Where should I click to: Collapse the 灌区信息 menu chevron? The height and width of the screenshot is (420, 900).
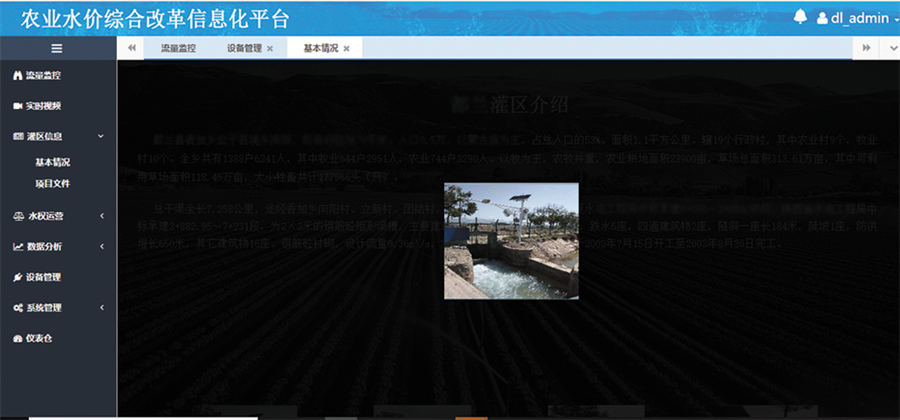(101, 136)
